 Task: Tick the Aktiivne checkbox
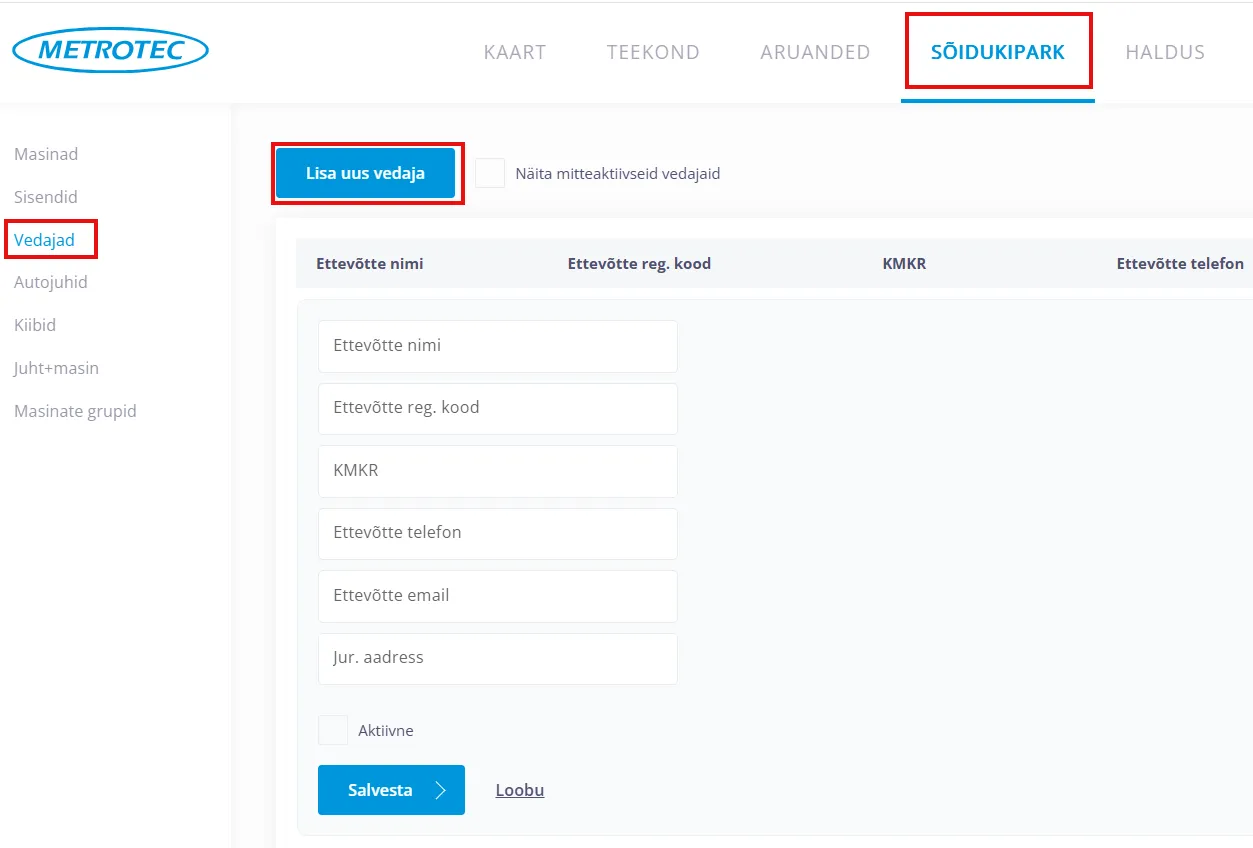click(333, 730)
